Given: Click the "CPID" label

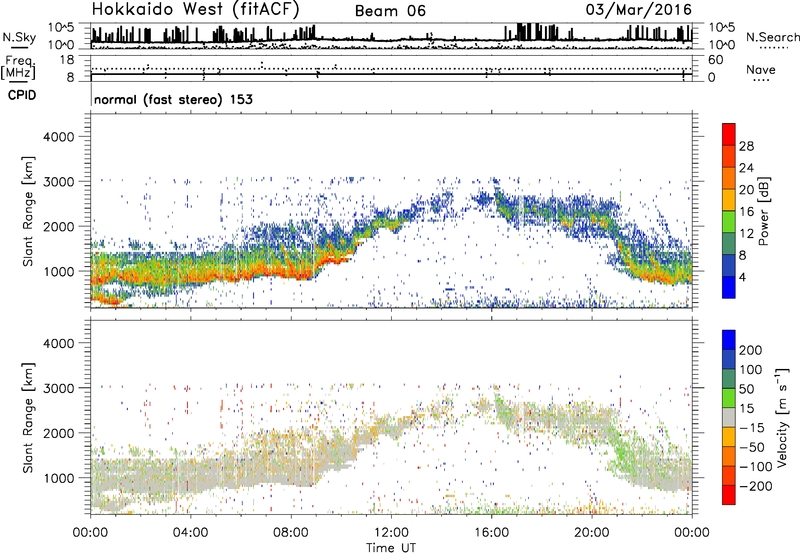Looking at the screenshot, I should tap(22, 95).
